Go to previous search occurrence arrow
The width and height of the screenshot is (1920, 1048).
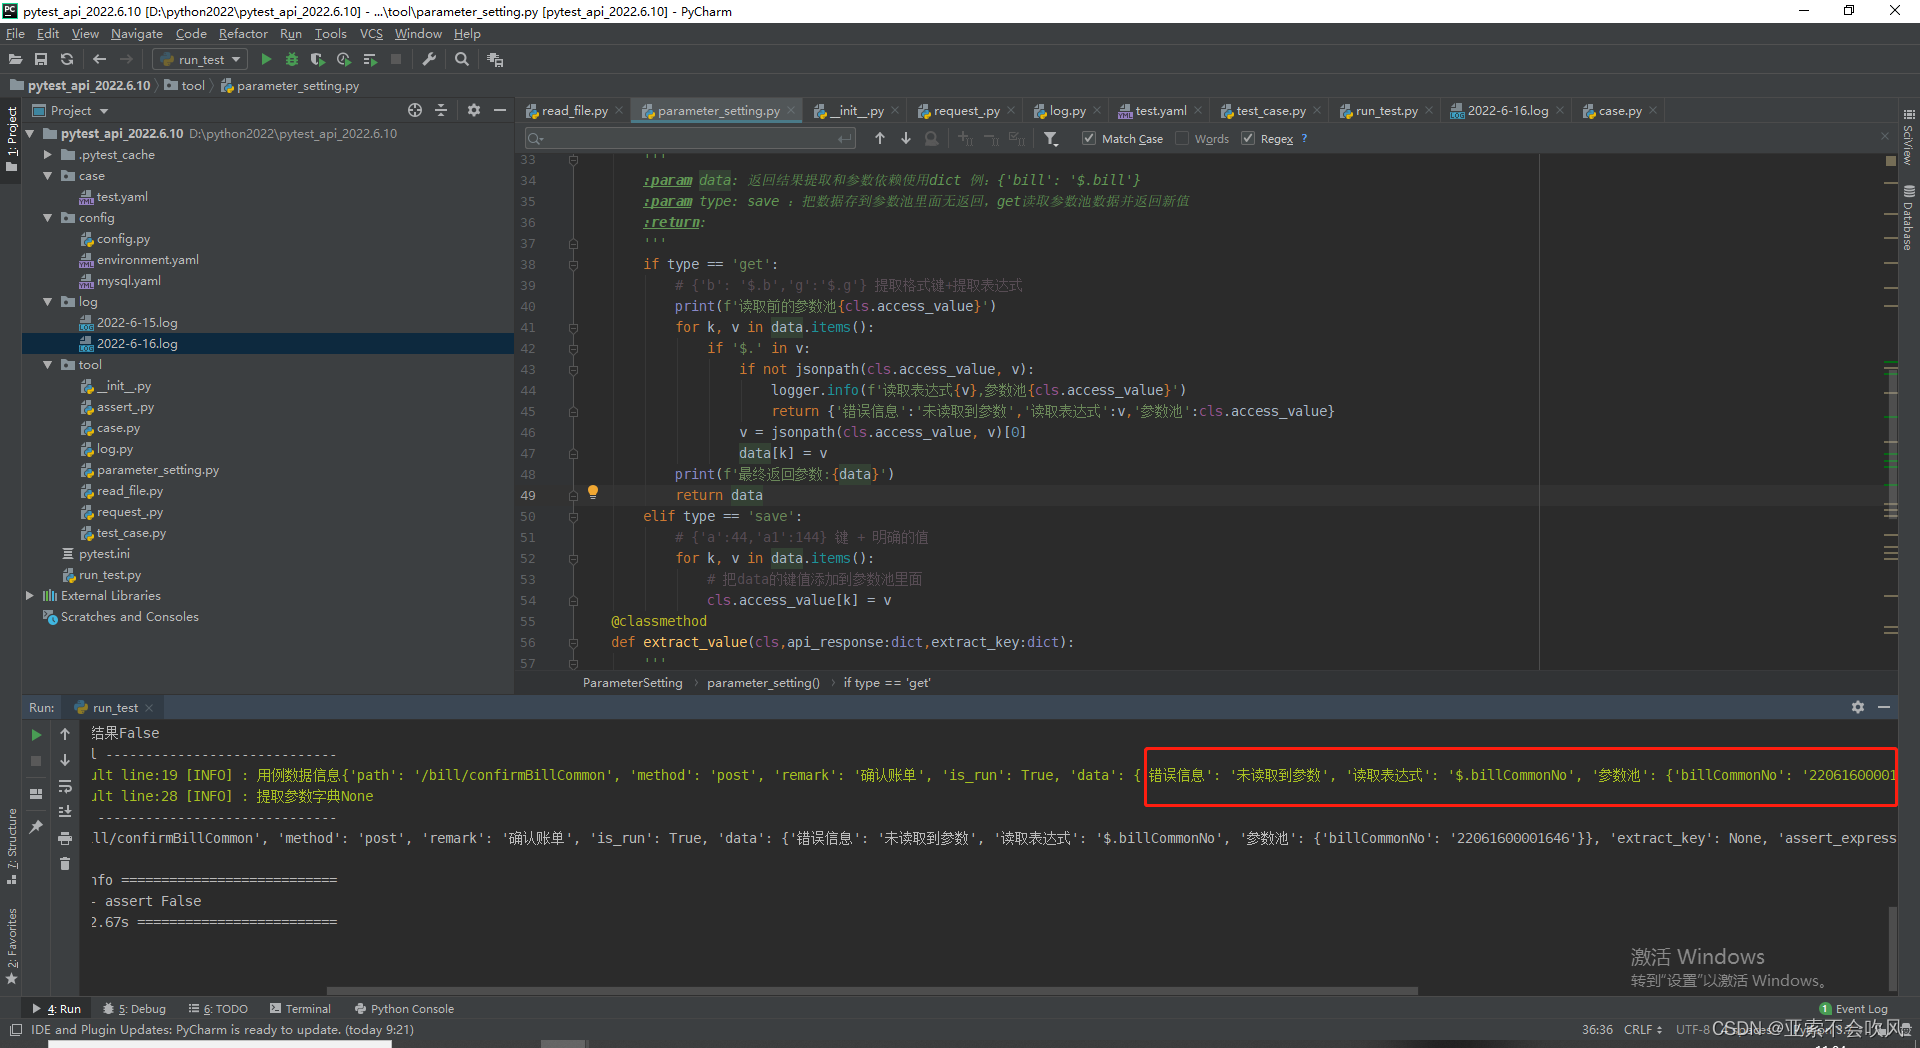point(880,138)
